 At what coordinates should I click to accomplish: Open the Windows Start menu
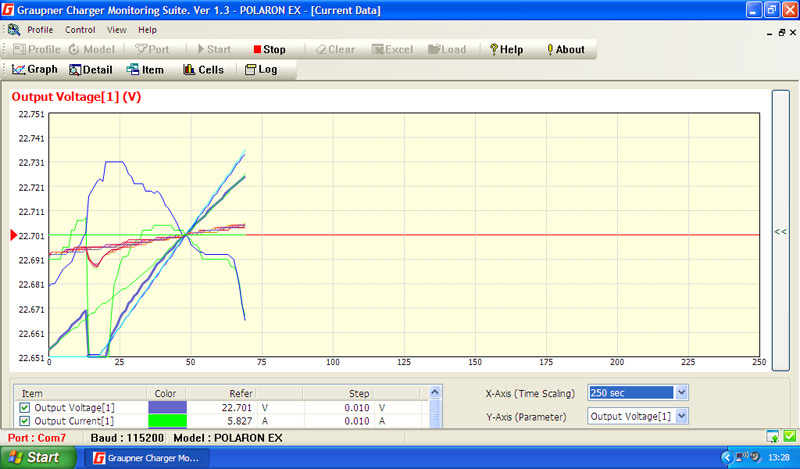pyautogui.click(x=38, y=457)
